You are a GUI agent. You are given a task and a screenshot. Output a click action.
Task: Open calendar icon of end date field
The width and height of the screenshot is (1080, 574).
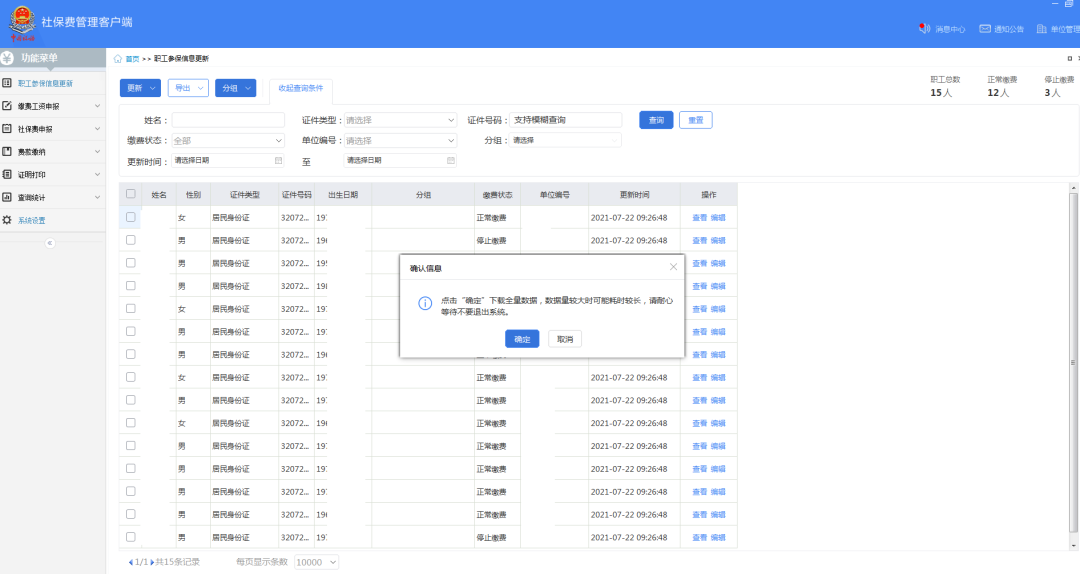(x=450, y=161)
